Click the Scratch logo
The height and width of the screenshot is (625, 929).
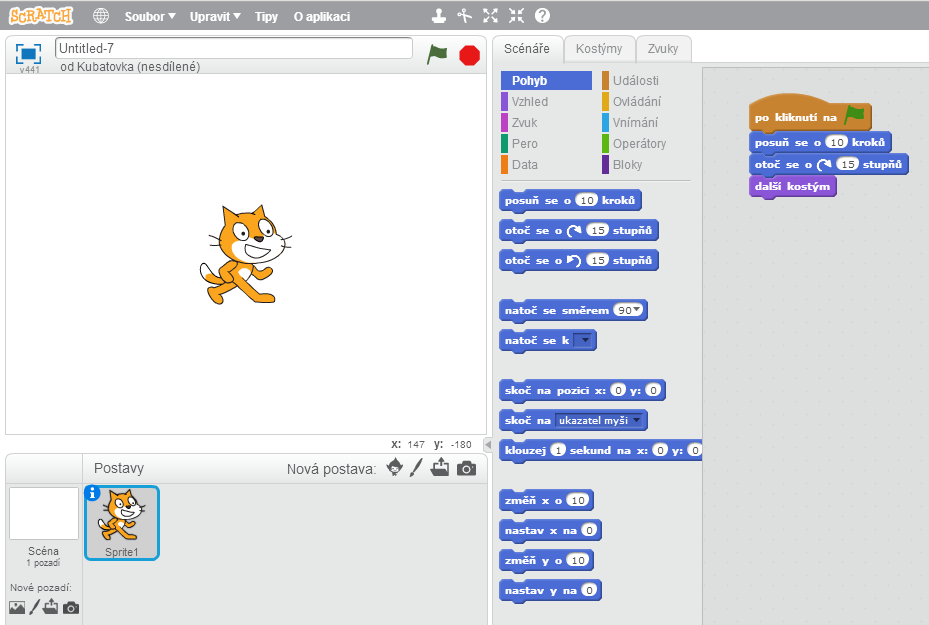[40, 15]
